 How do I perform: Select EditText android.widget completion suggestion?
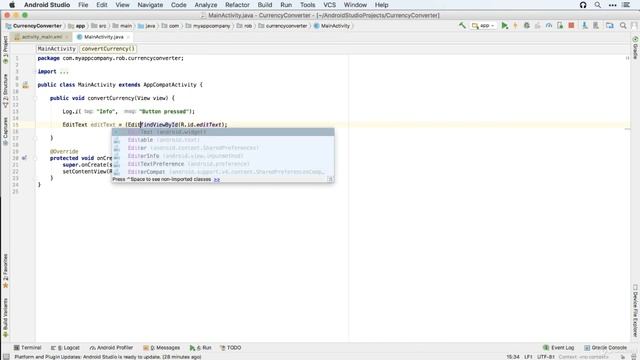(223, 132)
